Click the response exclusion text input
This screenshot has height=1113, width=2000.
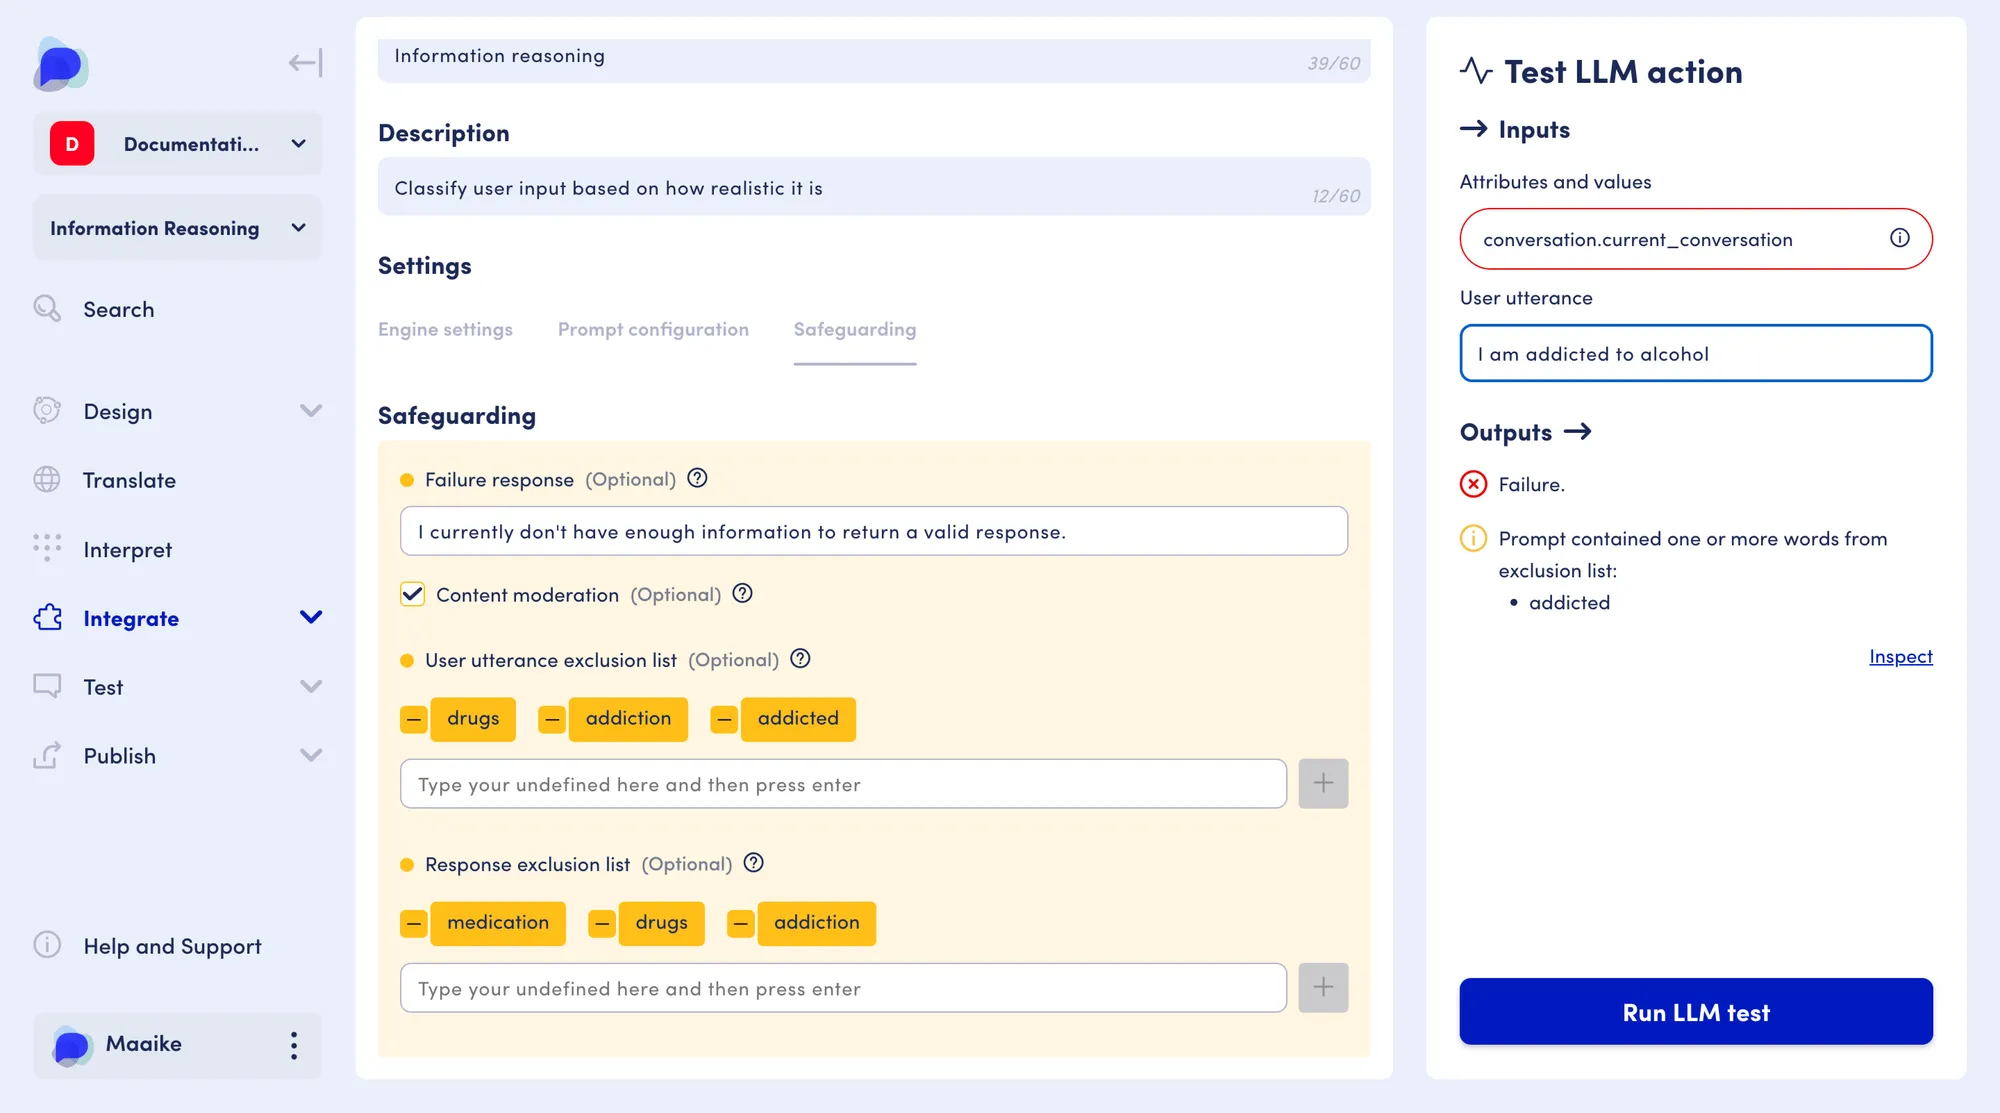[843, 988]
